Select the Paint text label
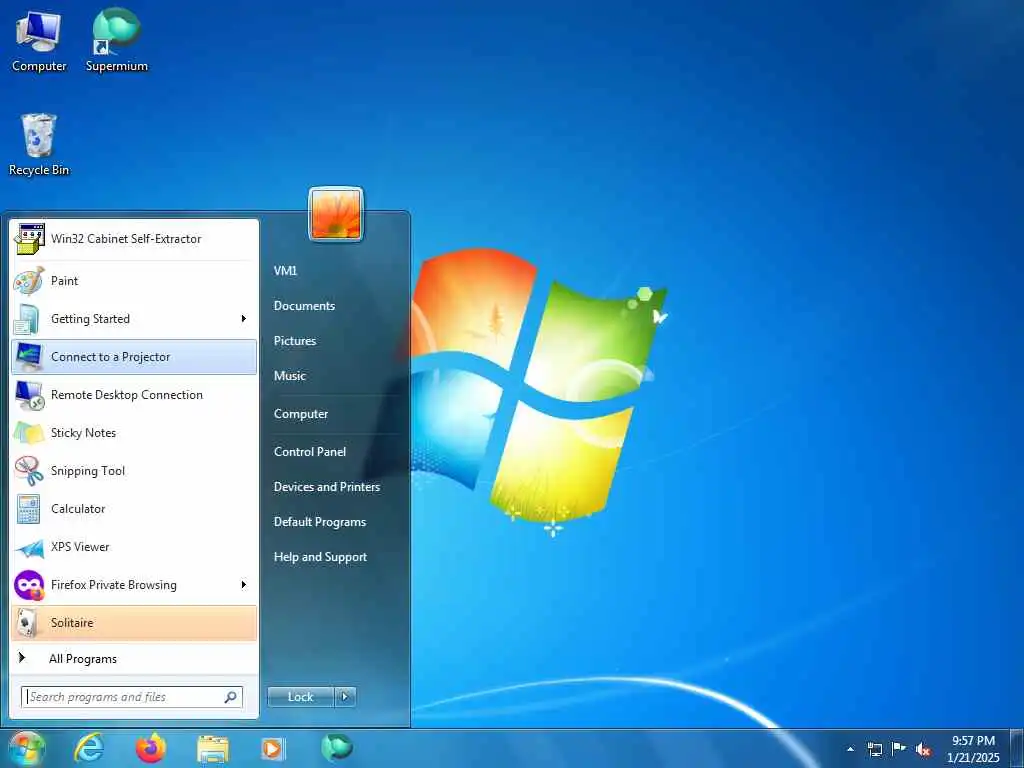 (x=65, y=281)
